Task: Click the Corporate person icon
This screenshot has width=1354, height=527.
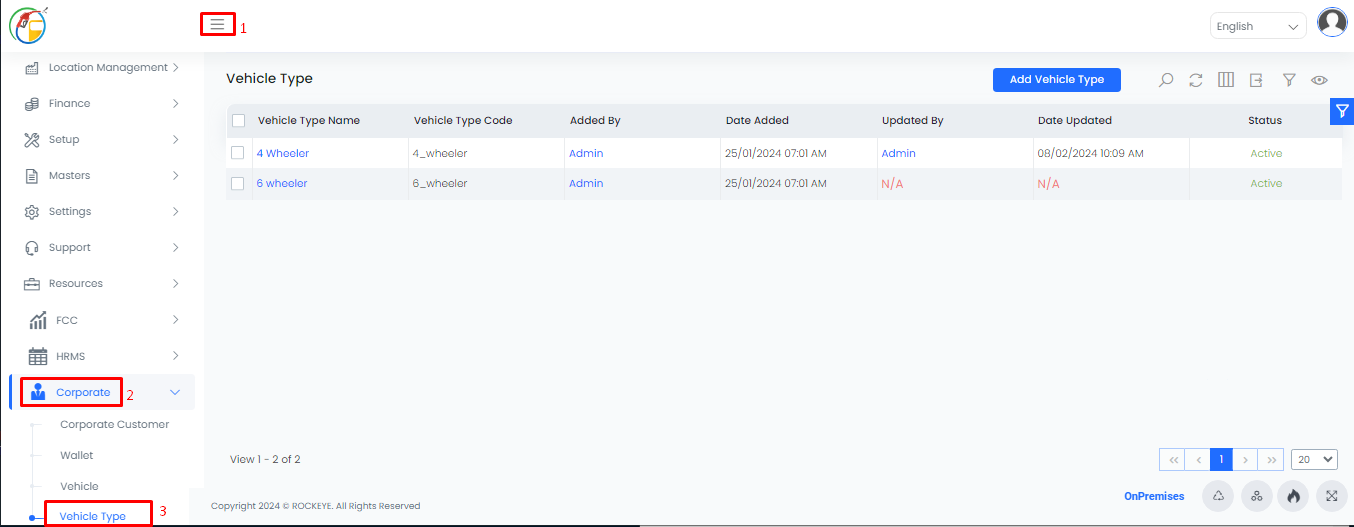Action: coord(39,393)
